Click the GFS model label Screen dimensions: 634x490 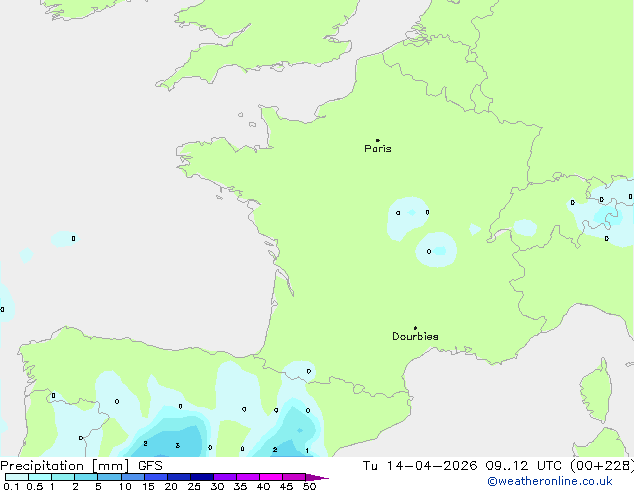tap(150, 466)
